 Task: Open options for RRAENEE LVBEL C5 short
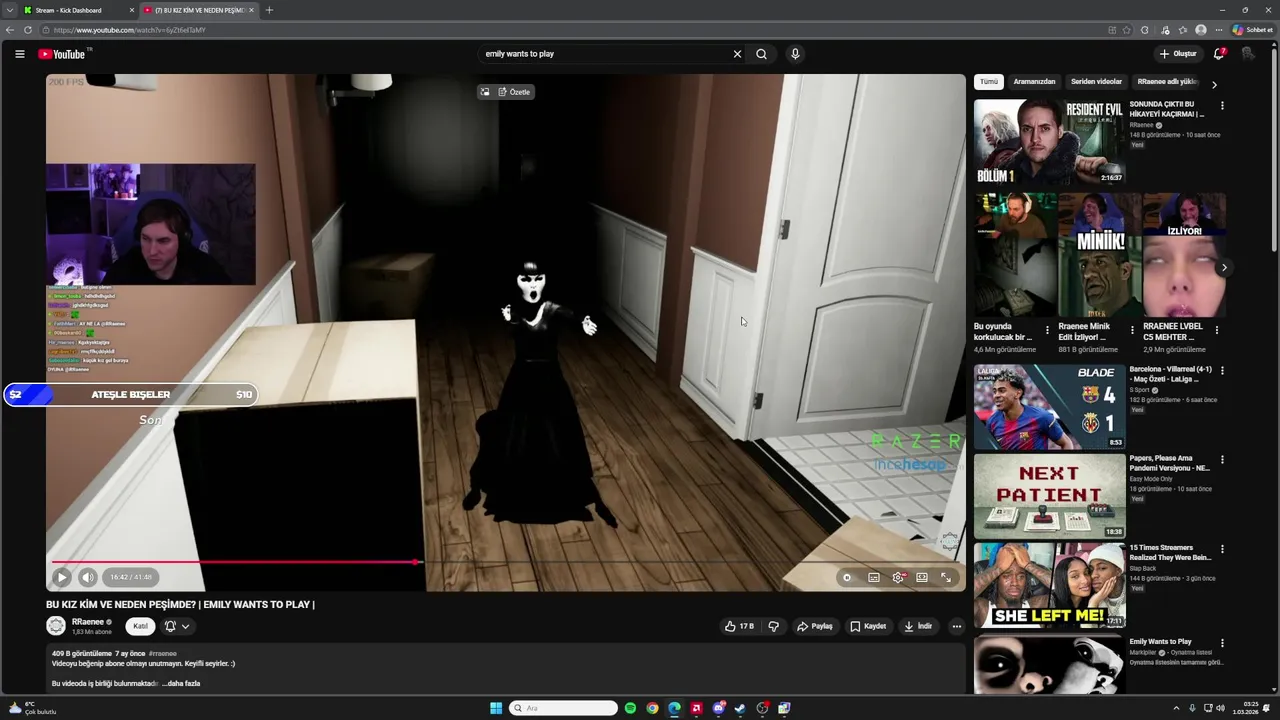coord(1217,330)
